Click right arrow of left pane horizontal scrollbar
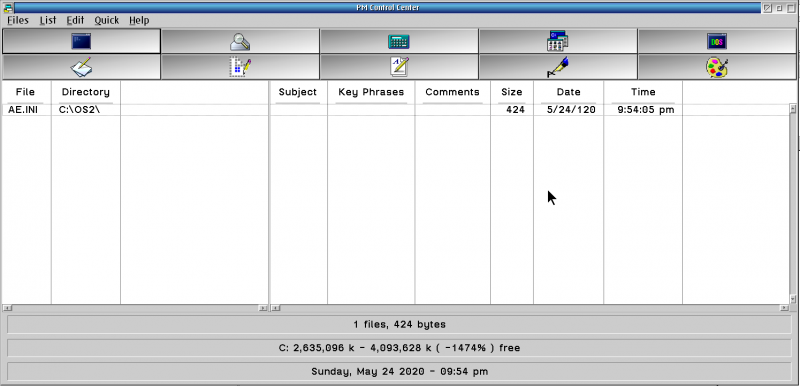 pyautogui.click(x=263, y=308)
